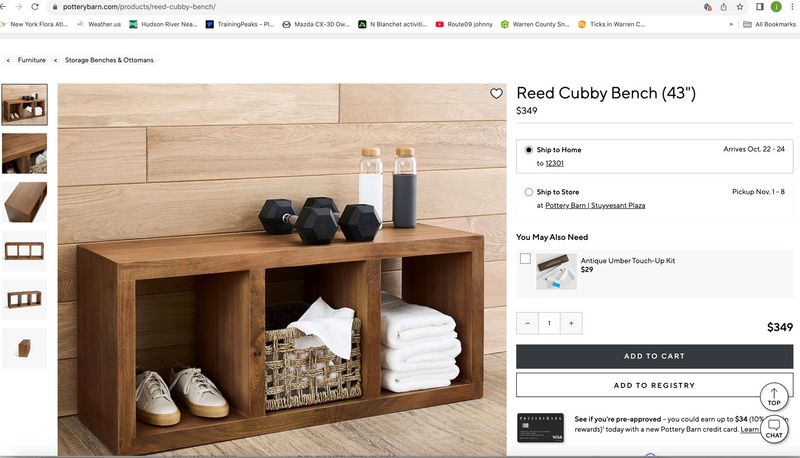Open Storage Benches & Ottomans breadcrumb
The image size is (800, 458).
[x=109, y=60]
